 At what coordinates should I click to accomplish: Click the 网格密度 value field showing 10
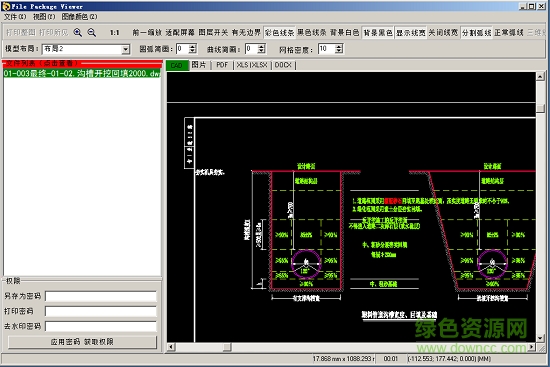[327, 49]
